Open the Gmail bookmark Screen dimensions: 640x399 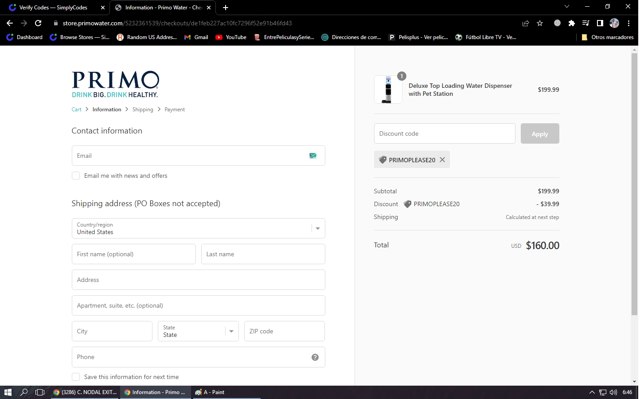[x=196, y=37]
